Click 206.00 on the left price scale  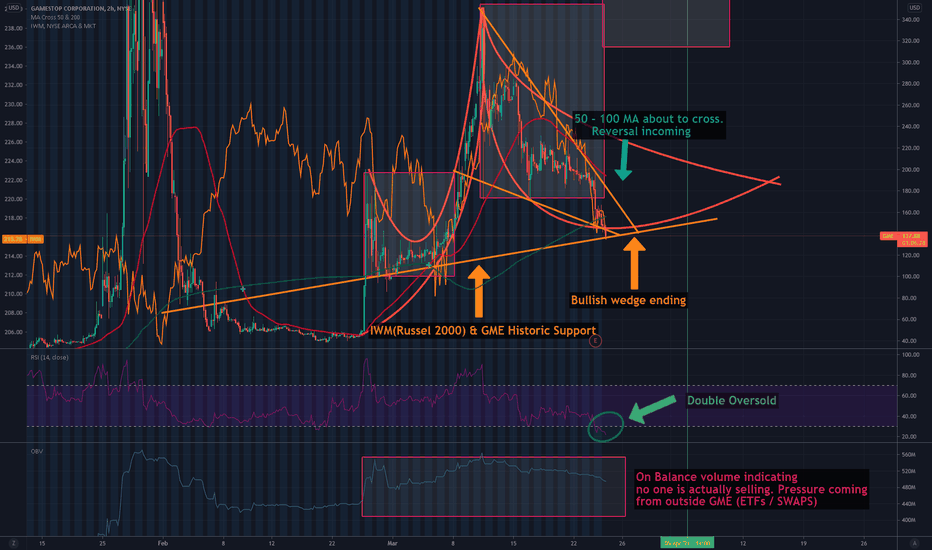point(13,332)
